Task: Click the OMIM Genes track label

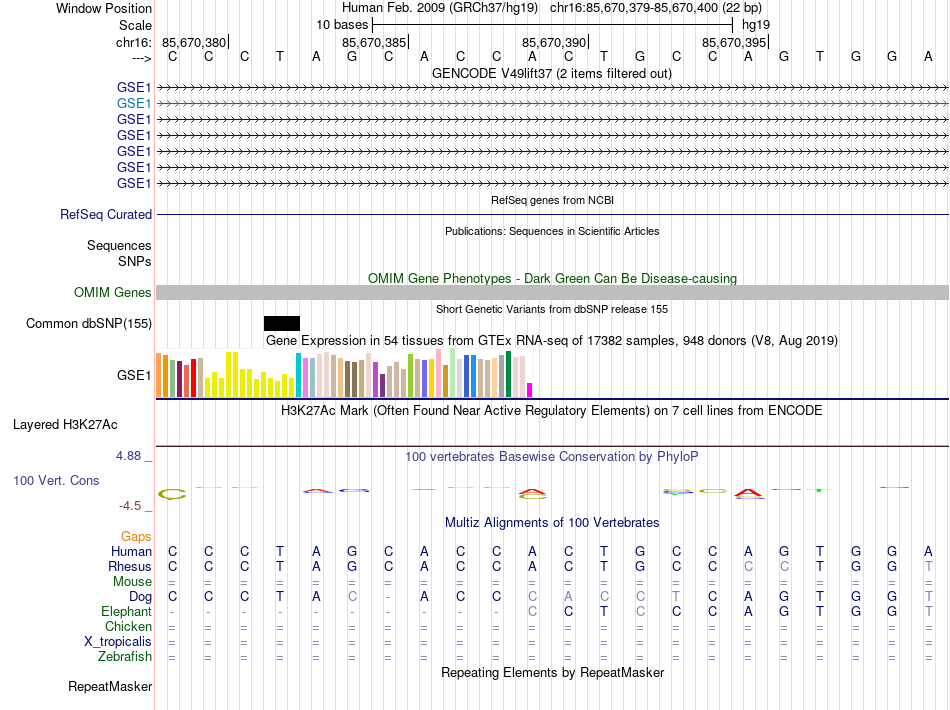Action: coord(113,293)
